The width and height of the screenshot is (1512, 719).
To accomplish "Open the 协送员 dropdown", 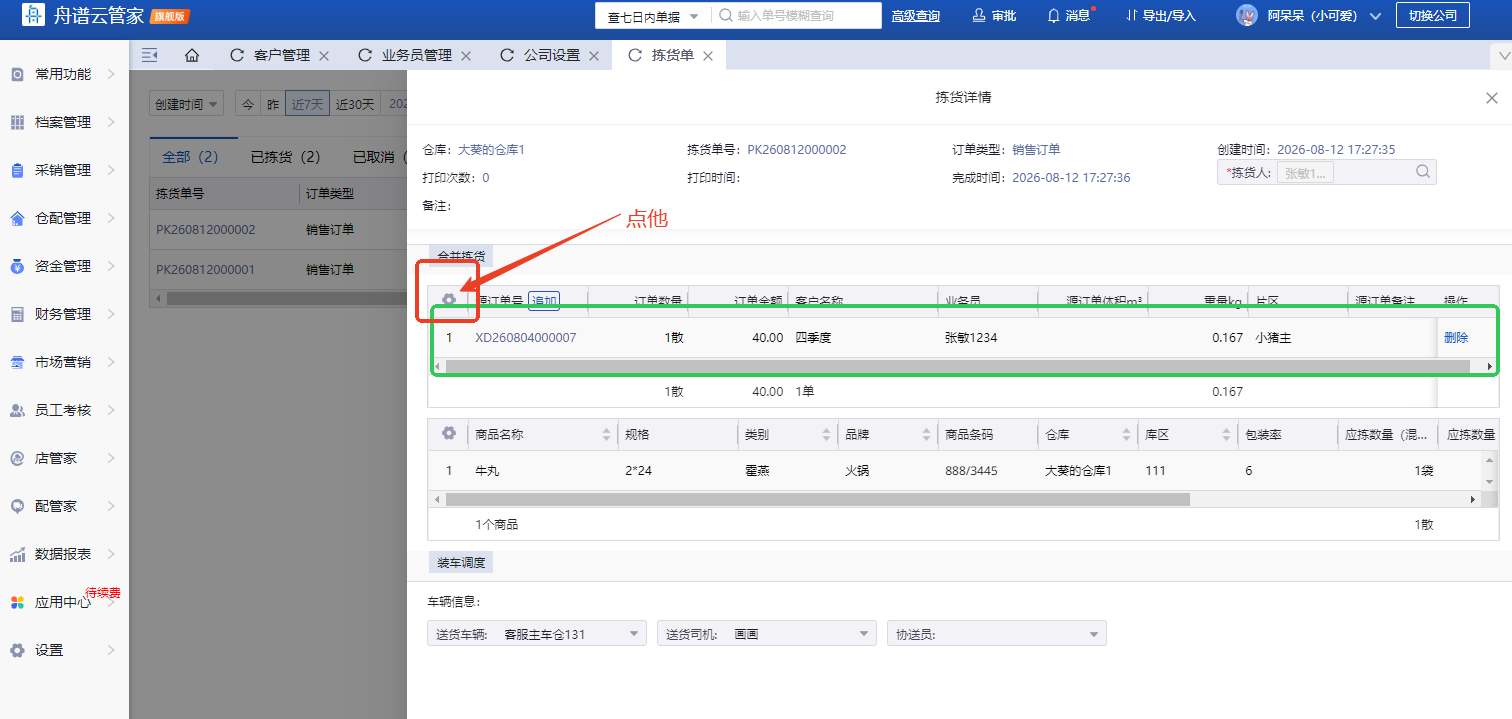I will pyautogui.click(x=997, y=634).
